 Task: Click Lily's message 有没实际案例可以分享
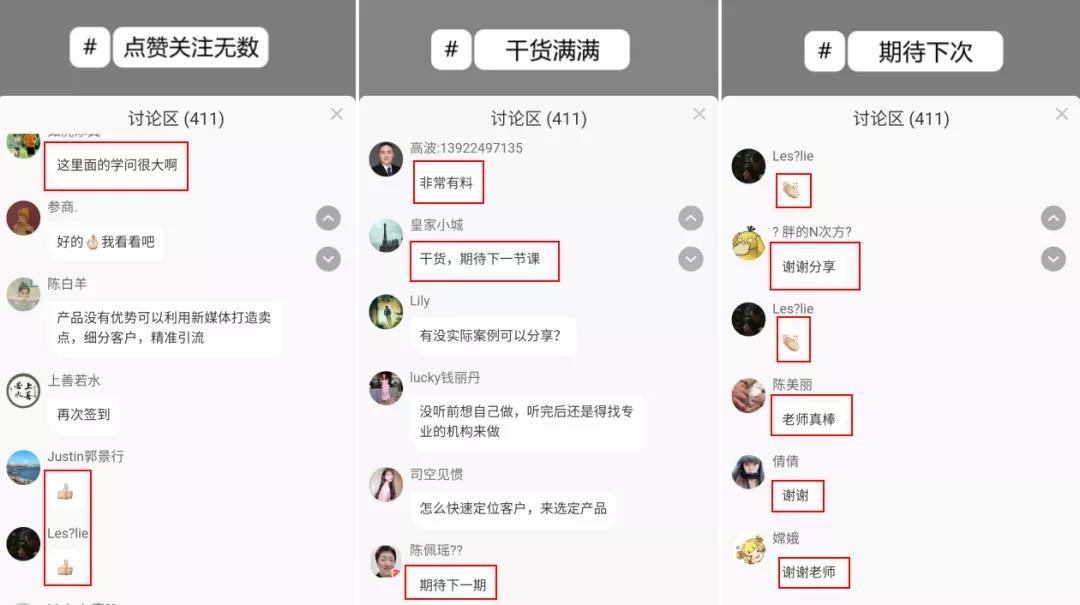490,336
